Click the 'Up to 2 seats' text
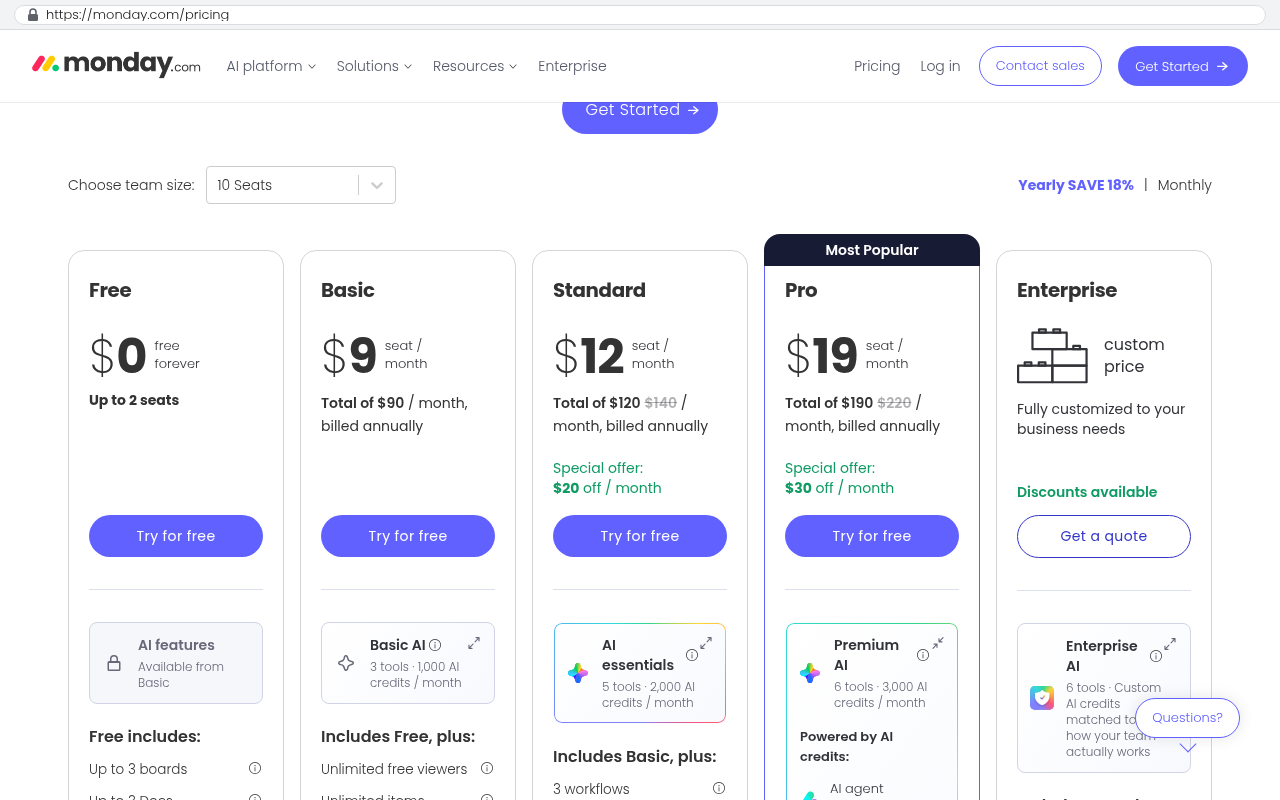 coord(134,400)
